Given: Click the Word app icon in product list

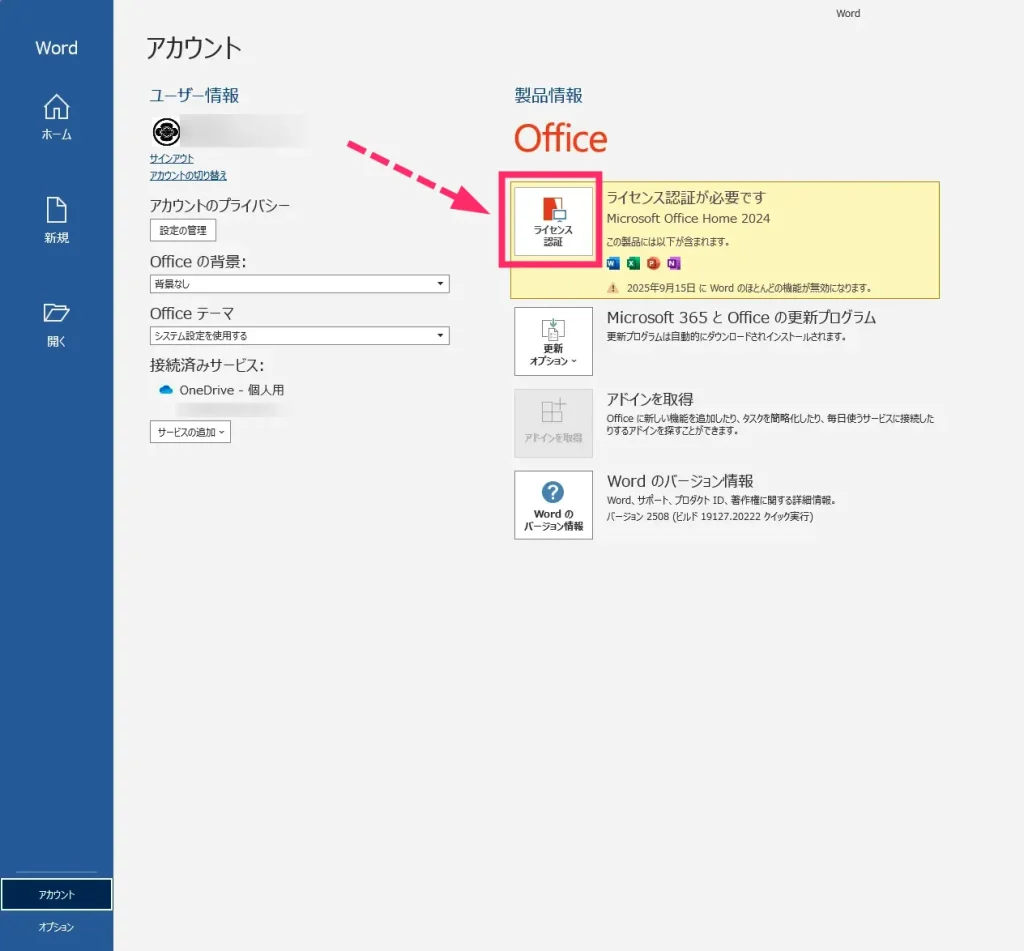Looking at the screenshot, I should click(x=613, y=263).
